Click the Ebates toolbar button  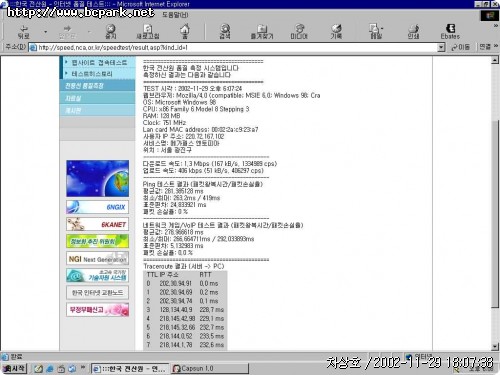pos(450,32)
